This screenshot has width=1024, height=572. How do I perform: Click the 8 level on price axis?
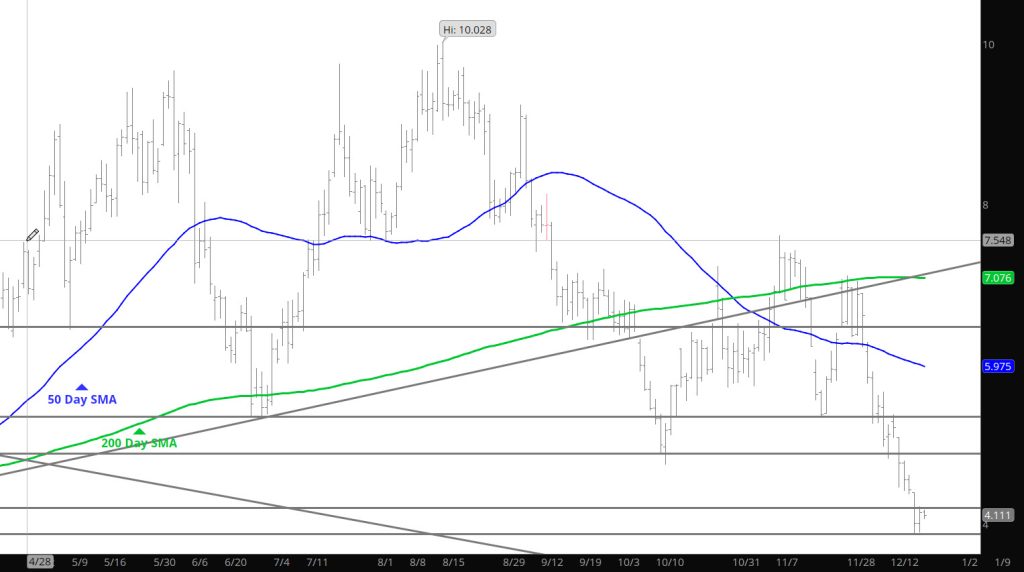(986, 206)
